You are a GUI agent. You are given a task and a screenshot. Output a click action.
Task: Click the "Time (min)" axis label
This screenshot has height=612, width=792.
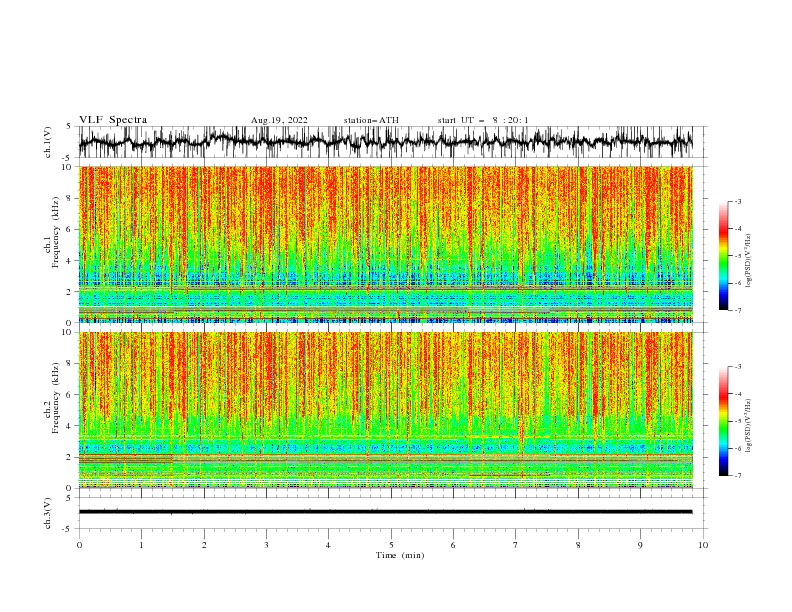pos(400,555)
